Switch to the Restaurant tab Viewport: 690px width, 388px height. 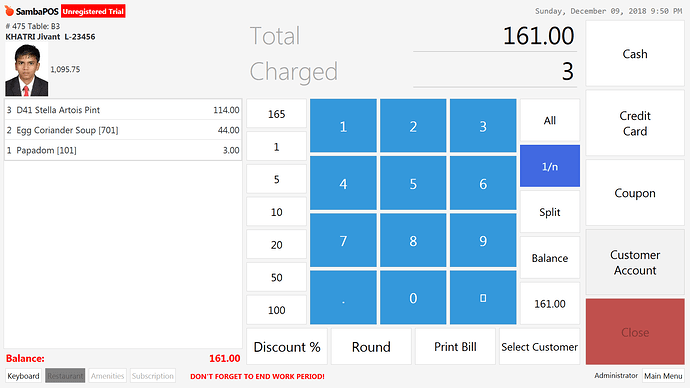point(65,376)
